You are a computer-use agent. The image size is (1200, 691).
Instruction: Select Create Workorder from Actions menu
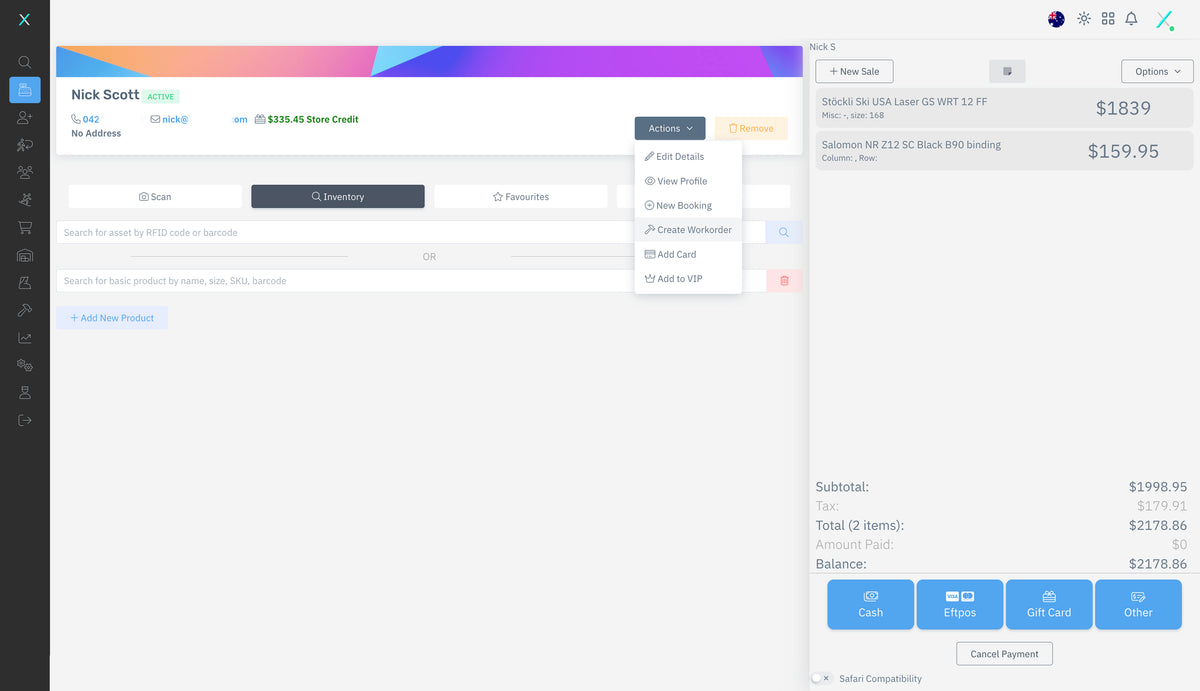pyautogui.click(x=688, y=230)
